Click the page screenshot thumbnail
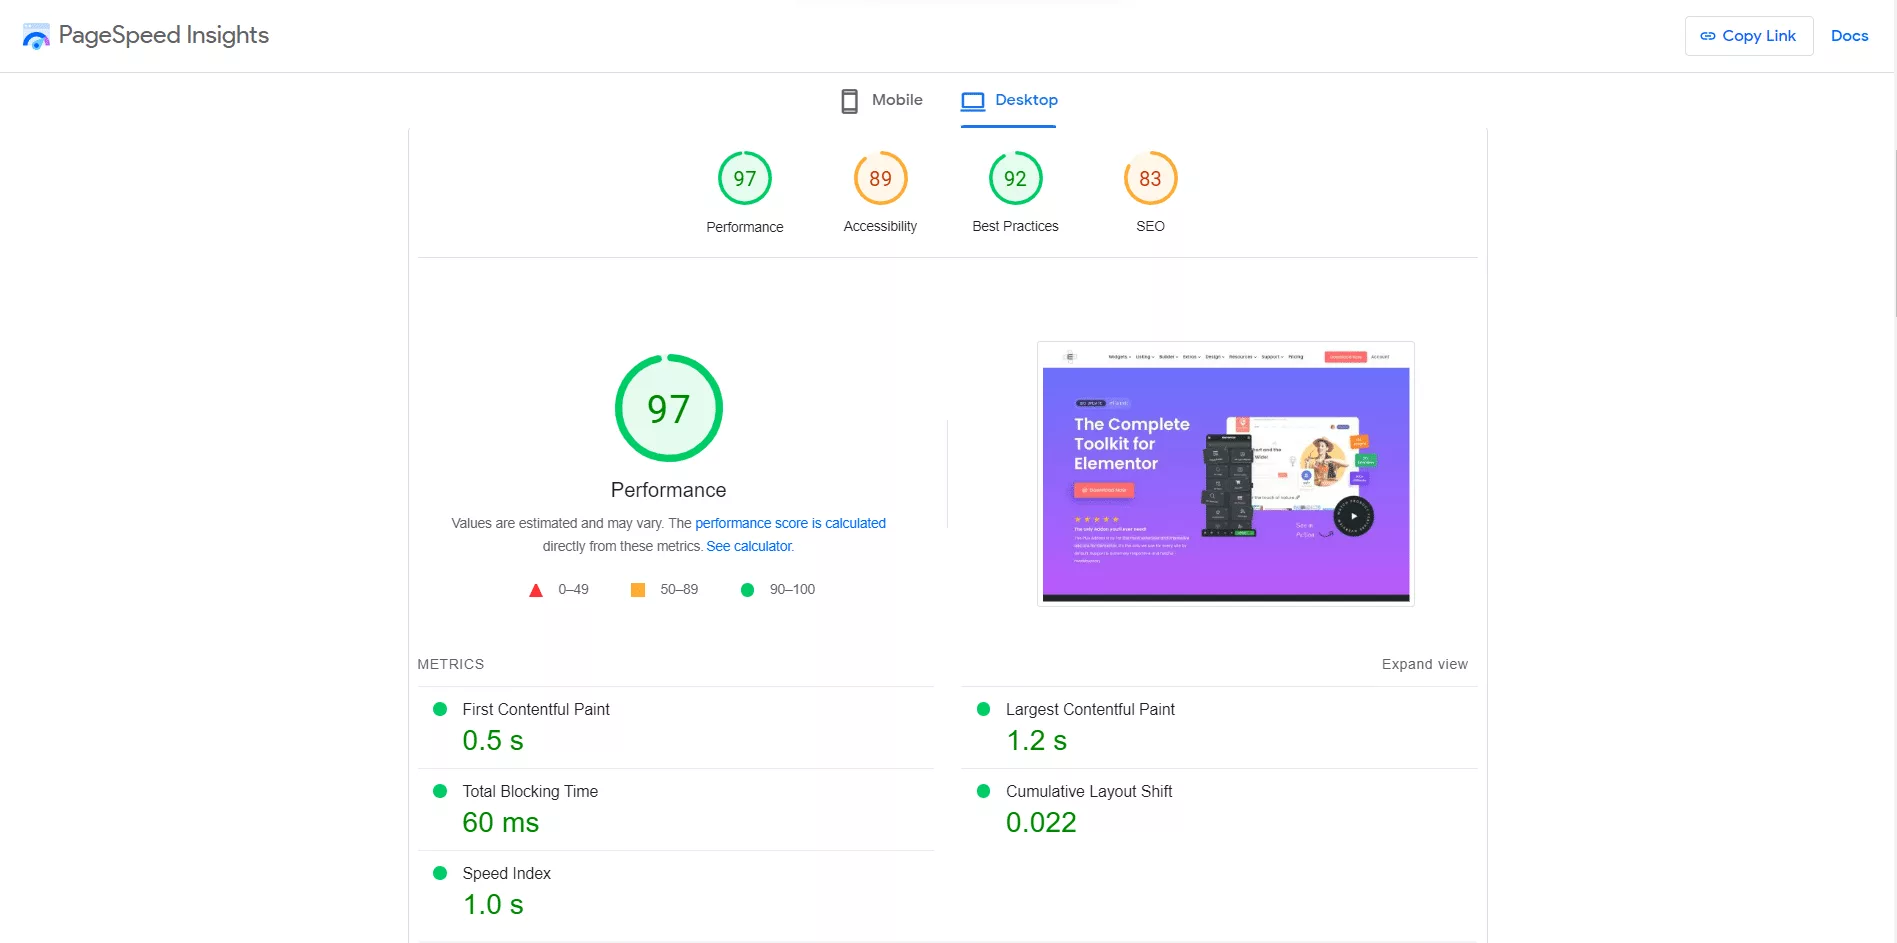Image resolution: width=1897 pixels, height=943 pixels. (x=1226, y=474)
